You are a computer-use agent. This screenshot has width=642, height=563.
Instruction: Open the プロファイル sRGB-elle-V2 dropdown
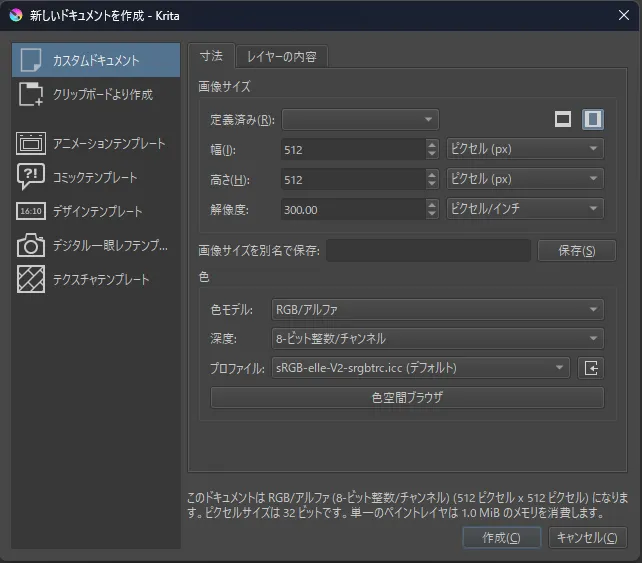pyautogui.click(x=420, y=368)
